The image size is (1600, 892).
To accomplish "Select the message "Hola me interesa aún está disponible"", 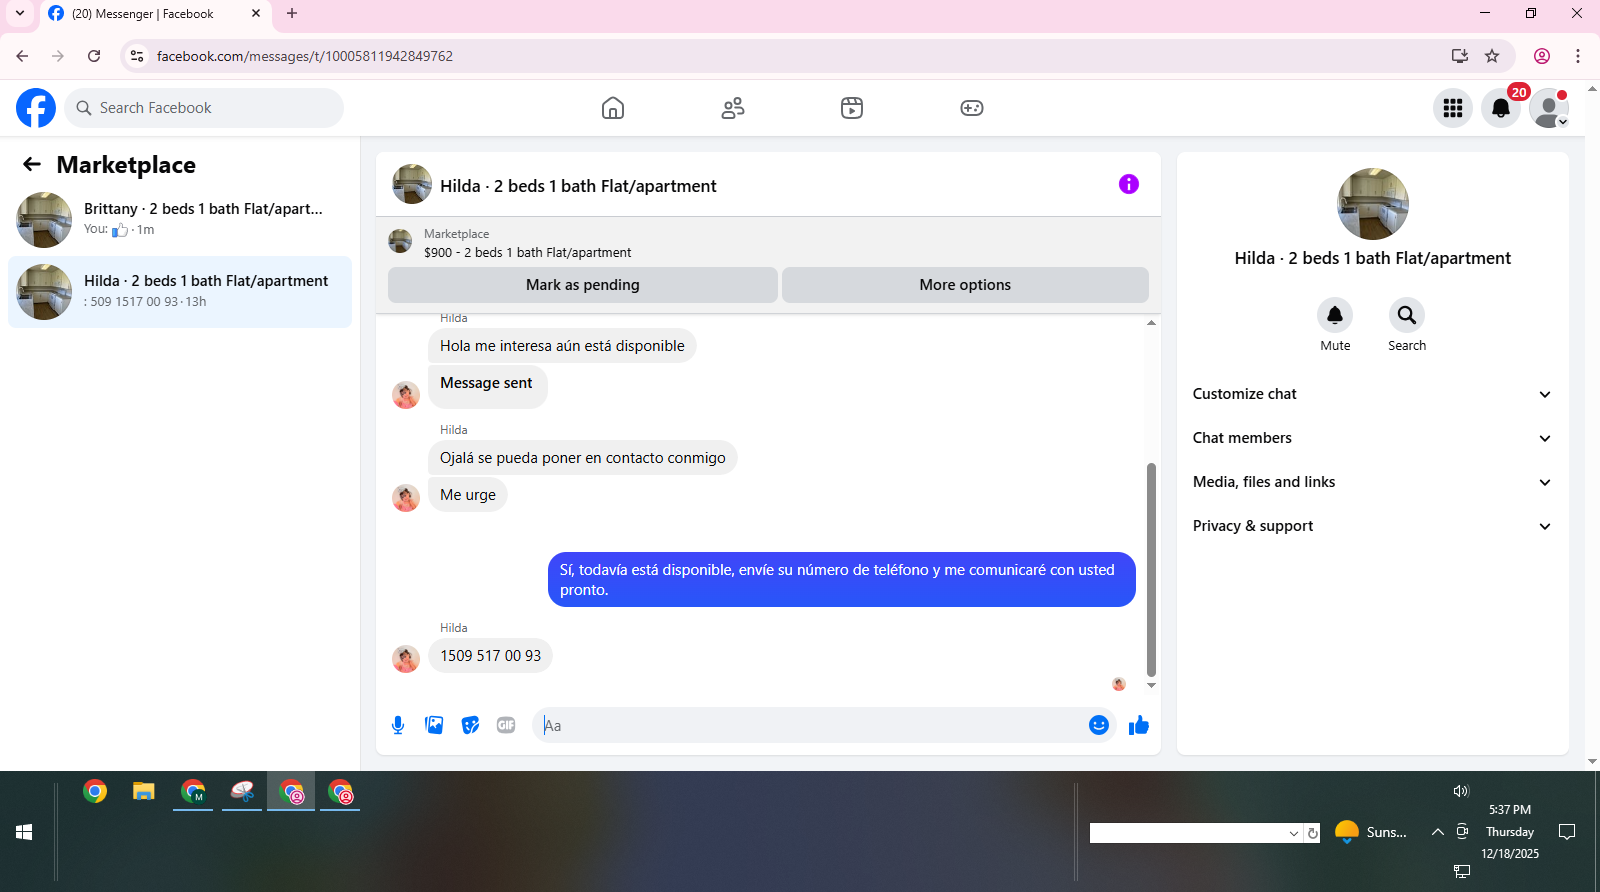I will [562, 346].
